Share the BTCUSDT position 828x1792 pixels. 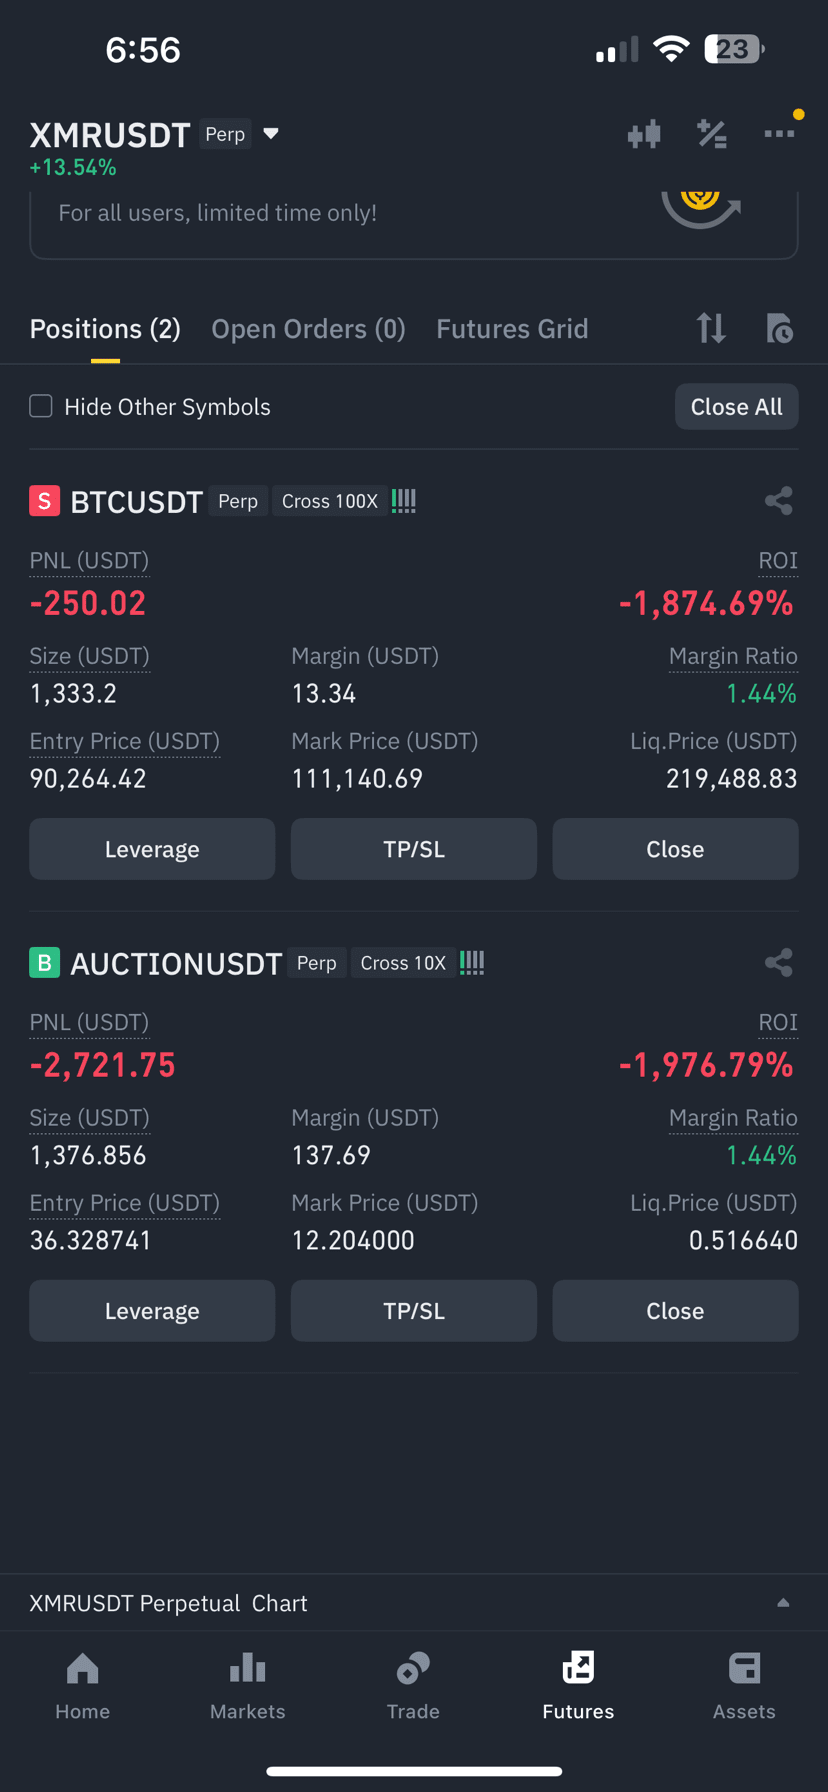[x=778, y=501]
